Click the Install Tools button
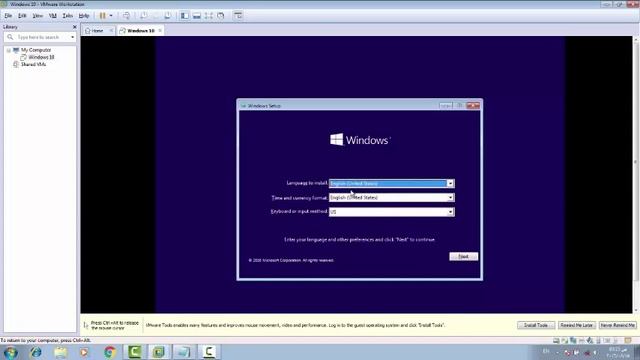Viewport: 640px width, 360px height. coord(536,325)
